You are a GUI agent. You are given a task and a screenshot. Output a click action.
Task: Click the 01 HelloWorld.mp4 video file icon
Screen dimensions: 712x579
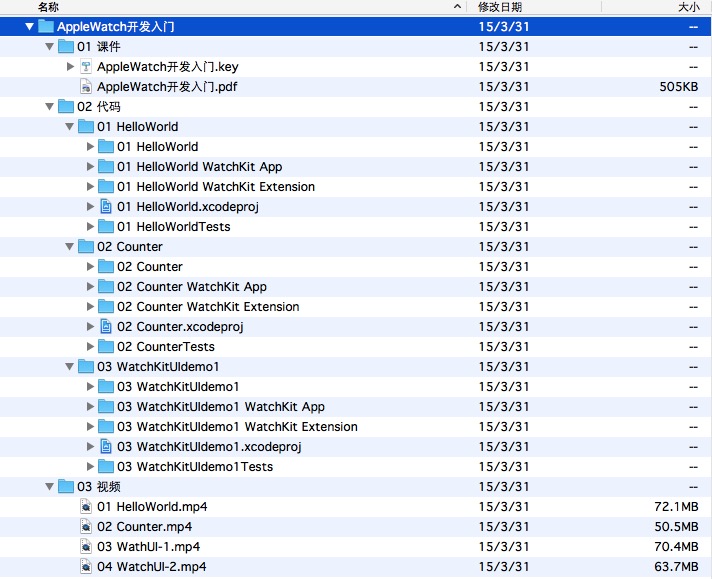pos(86,506)
